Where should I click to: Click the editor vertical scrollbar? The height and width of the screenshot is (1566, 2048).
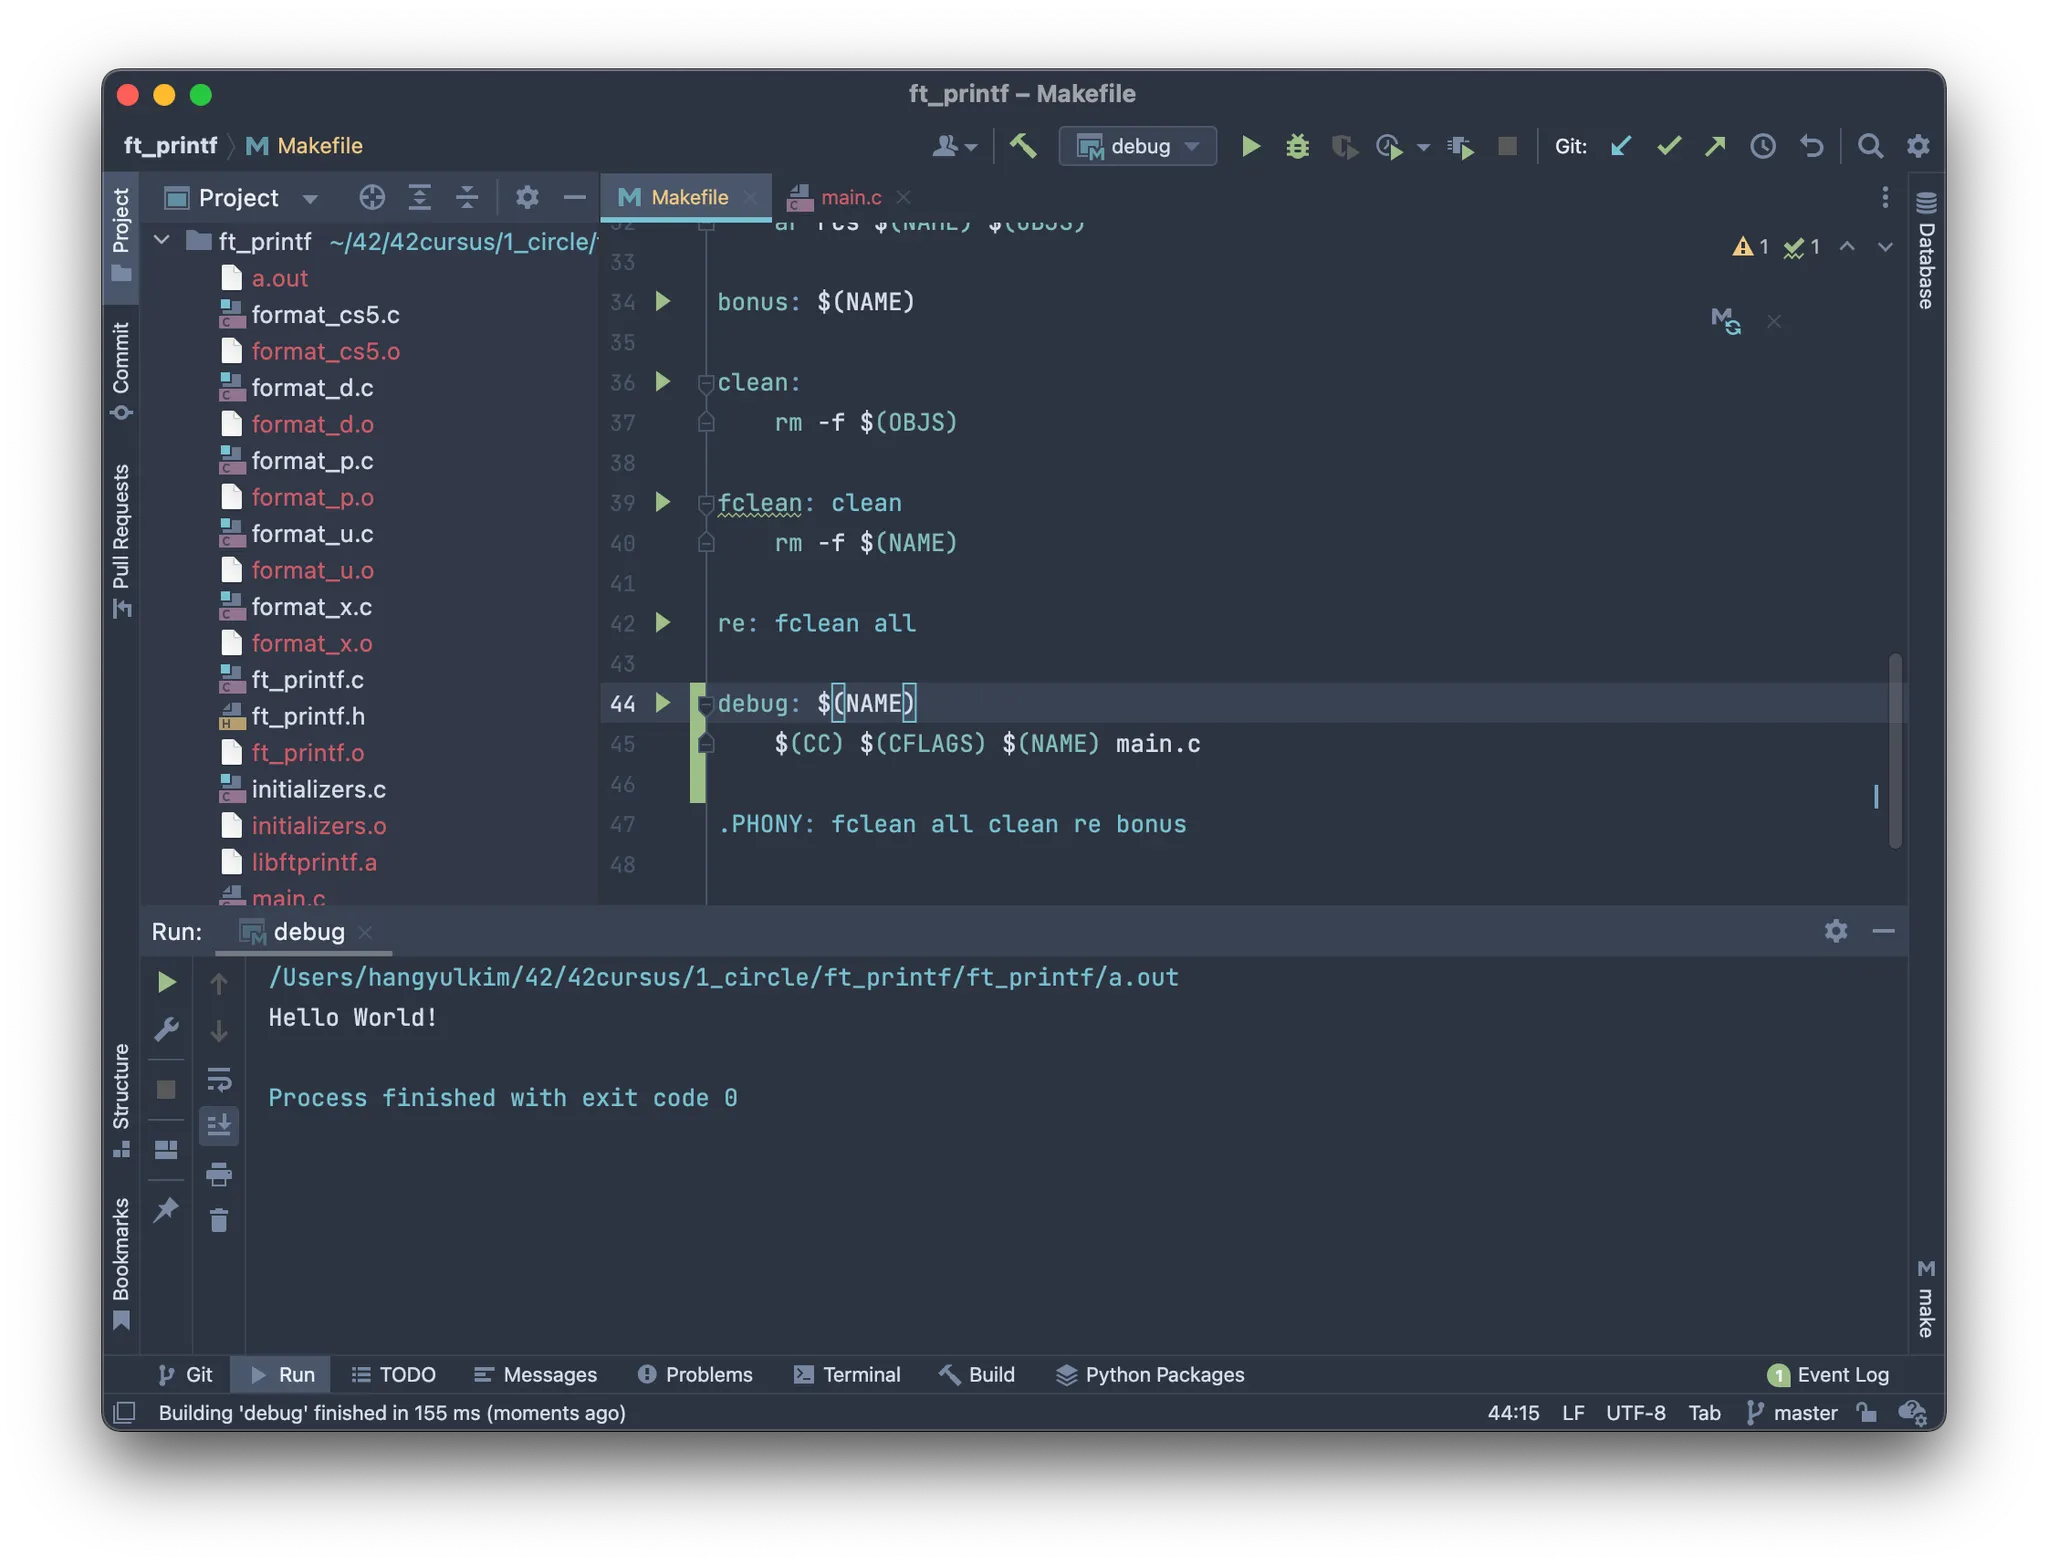[1895, 750]
